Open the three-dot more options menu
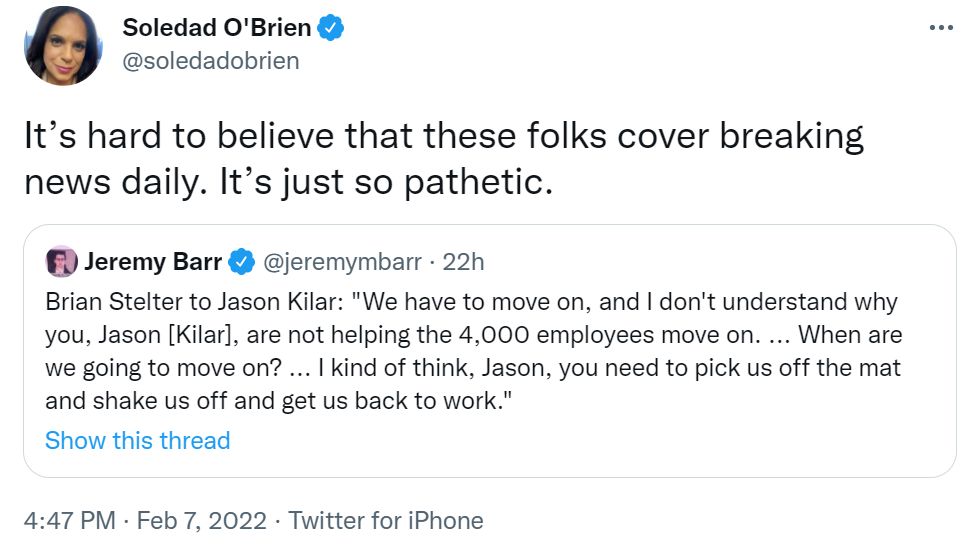This screenshot has height=550, width=965. [941, 27]
